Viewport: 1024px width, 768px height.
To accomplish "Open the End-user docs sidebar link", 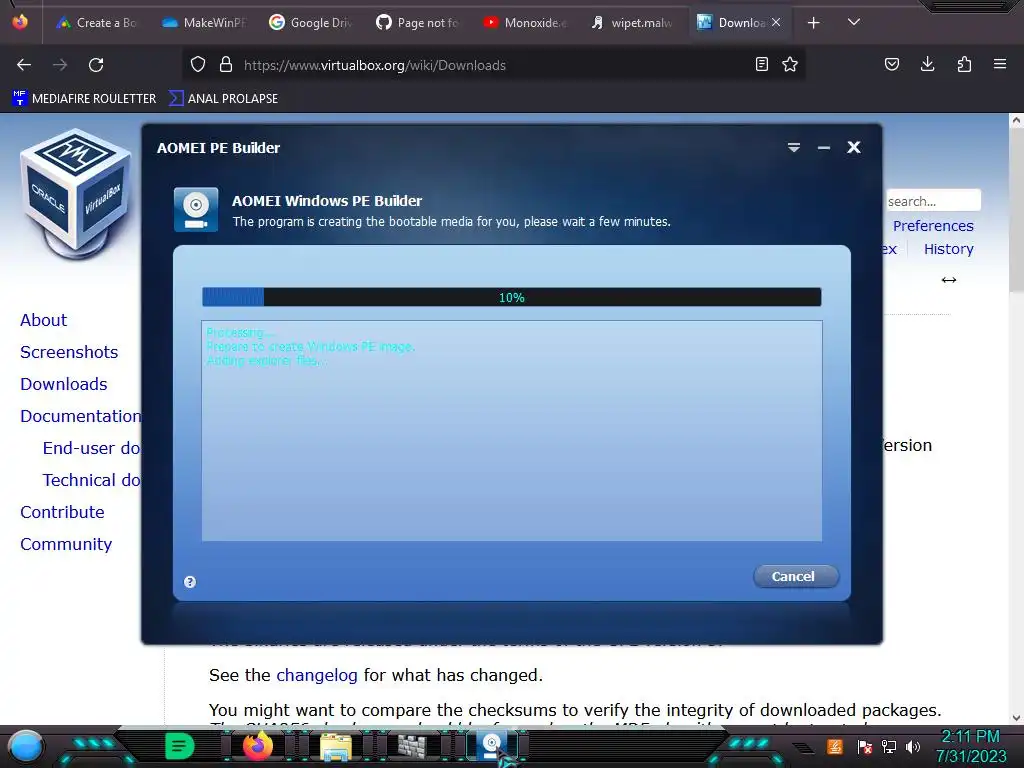I will pos(91,448).
